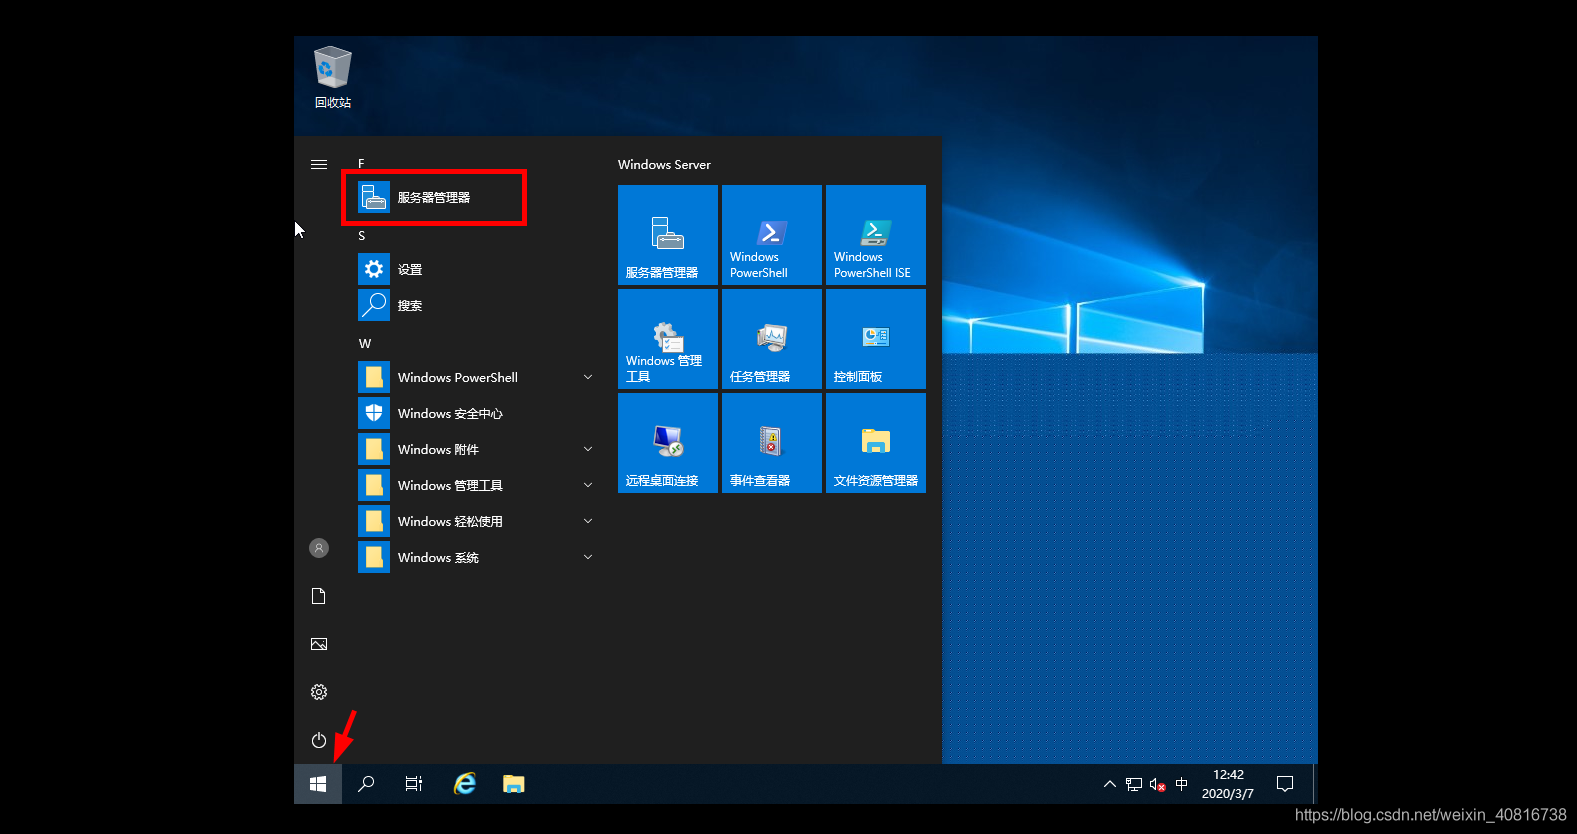1577x834 pixels.
Task: Click the power button in Start menu
Action: [319, 740]
